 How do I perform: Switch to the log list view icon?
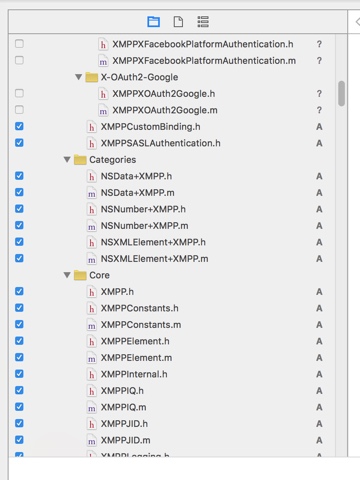click(x=203, y=22)
